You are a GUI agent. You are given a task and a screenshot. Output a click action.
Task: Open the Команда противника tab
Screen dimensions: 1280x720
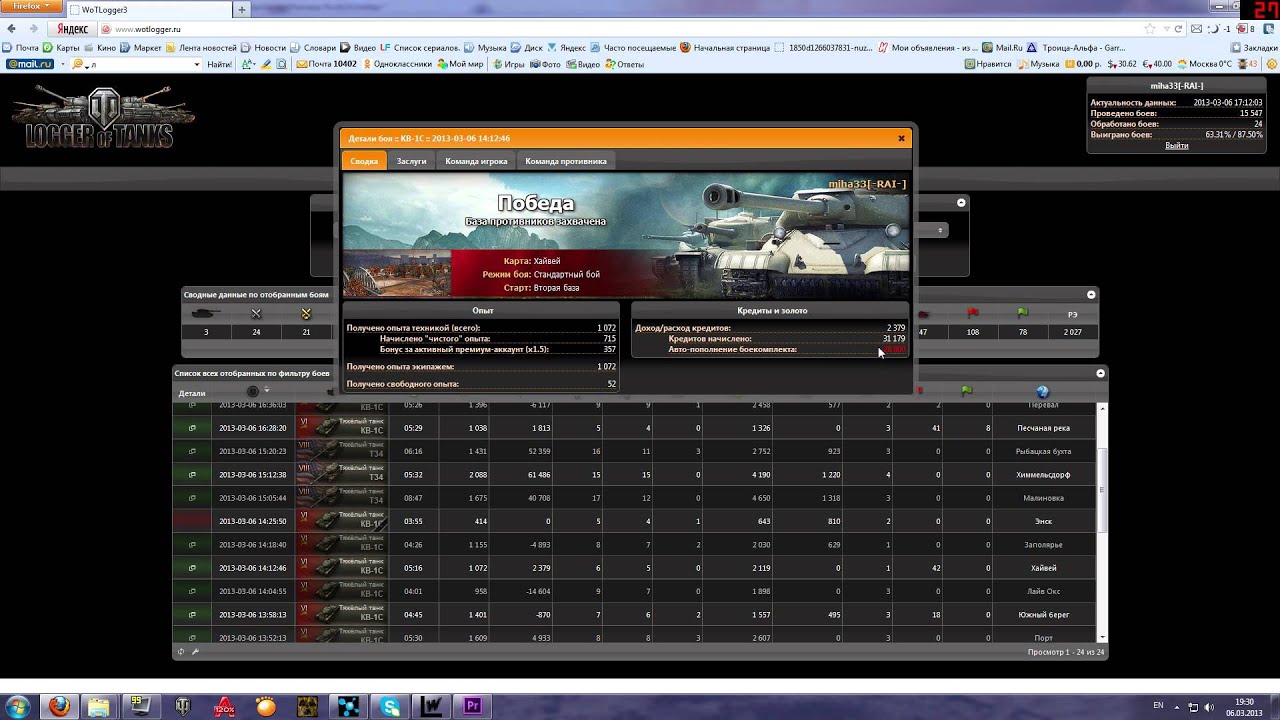566,161
